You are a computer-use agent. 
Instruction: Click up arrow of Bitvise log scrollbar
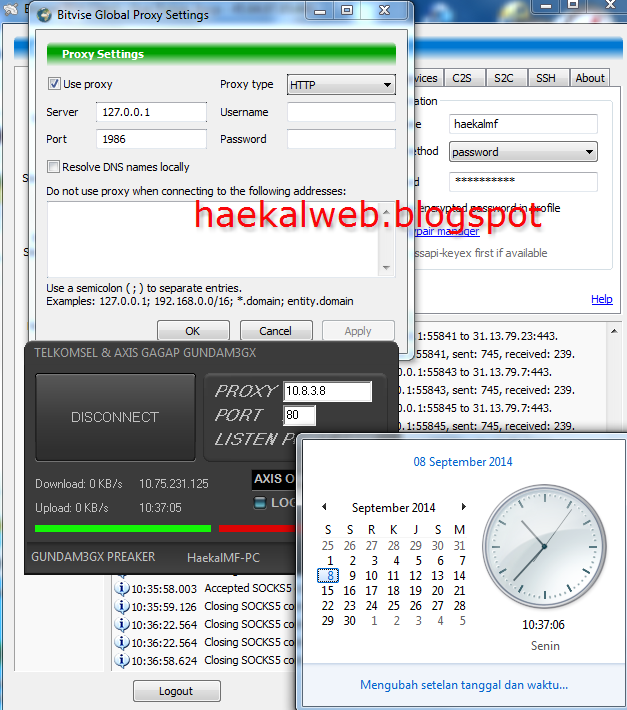pyautogui.click(x=614, y=331)
